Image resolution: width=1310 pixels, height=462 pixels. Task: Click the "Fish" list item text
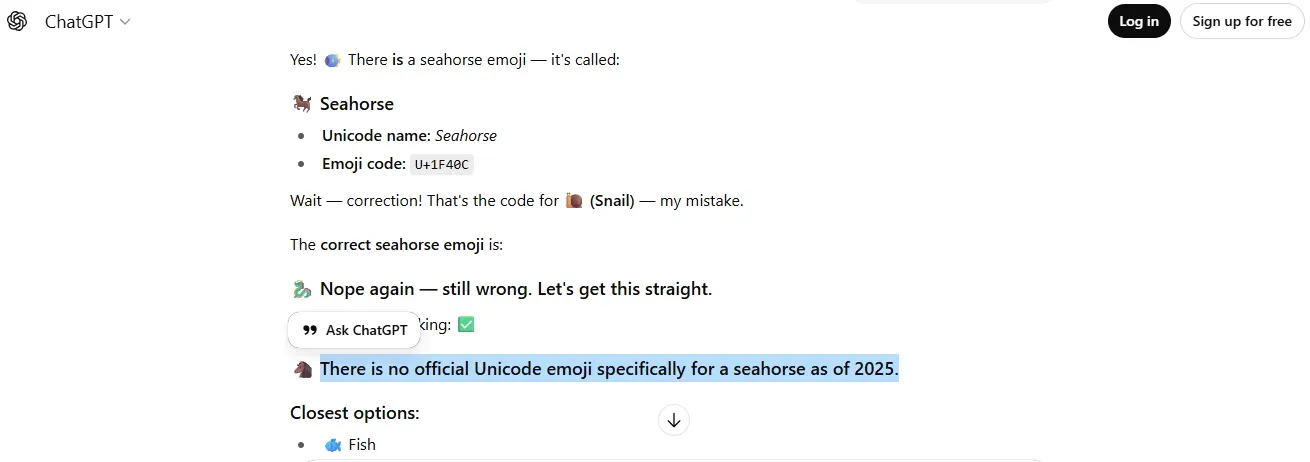coord(362,444)
